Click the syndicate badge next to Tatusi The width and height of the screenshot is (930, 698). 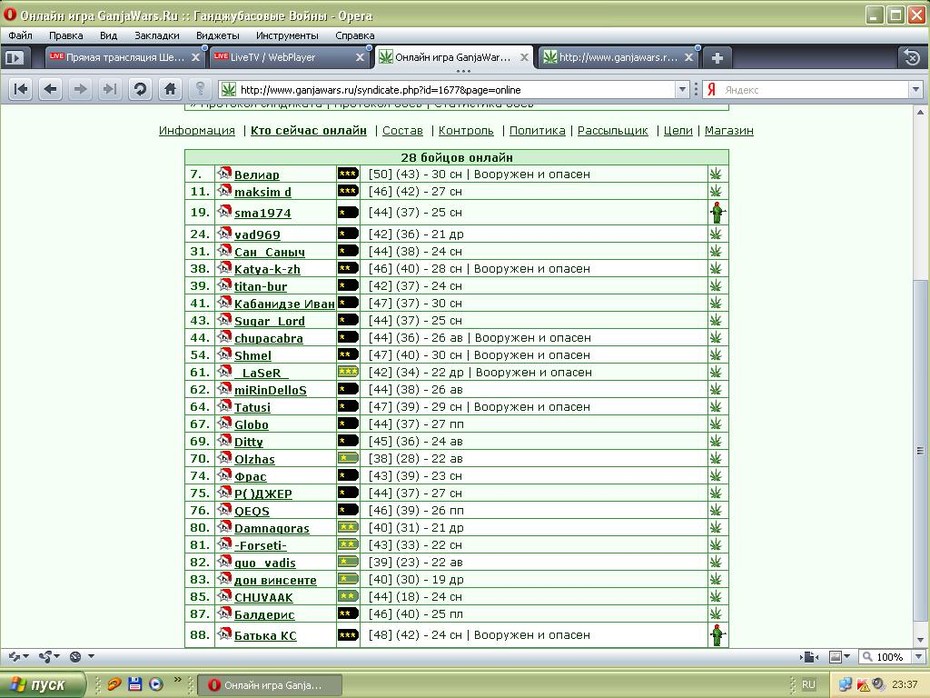pyautogui.click(x=224, y=406)
